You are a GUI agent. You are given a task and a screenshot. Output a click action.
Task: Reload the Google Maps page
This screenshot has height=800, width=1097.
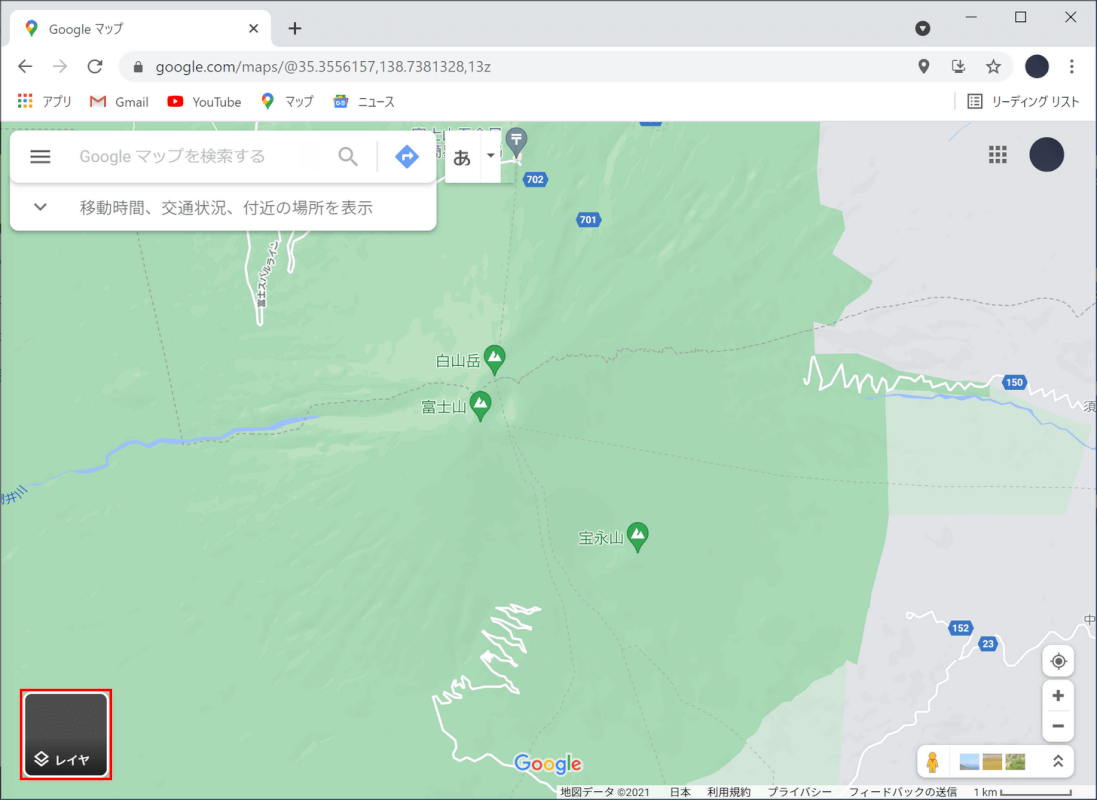coord(95,66)
